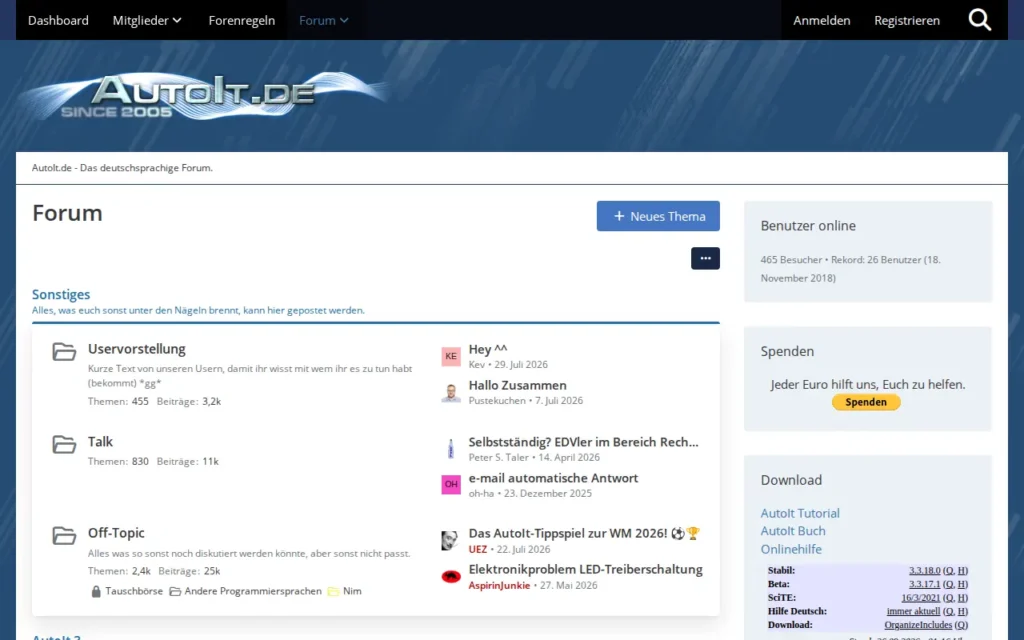Open the Tauschbörse subforum
Screen dimensions: 1024x640
coord(134,591)
